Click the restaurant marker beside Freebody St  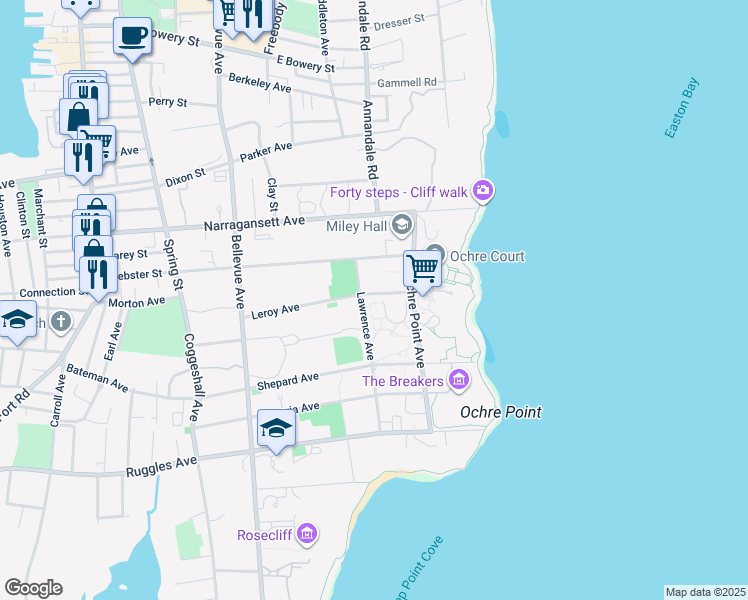[x=253, y=17]
